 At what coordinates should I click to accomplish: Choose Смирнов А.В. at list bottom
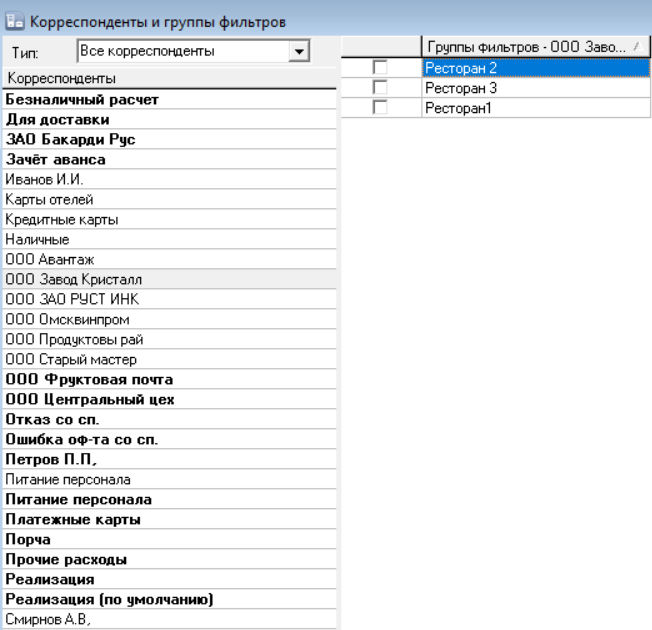49,620
